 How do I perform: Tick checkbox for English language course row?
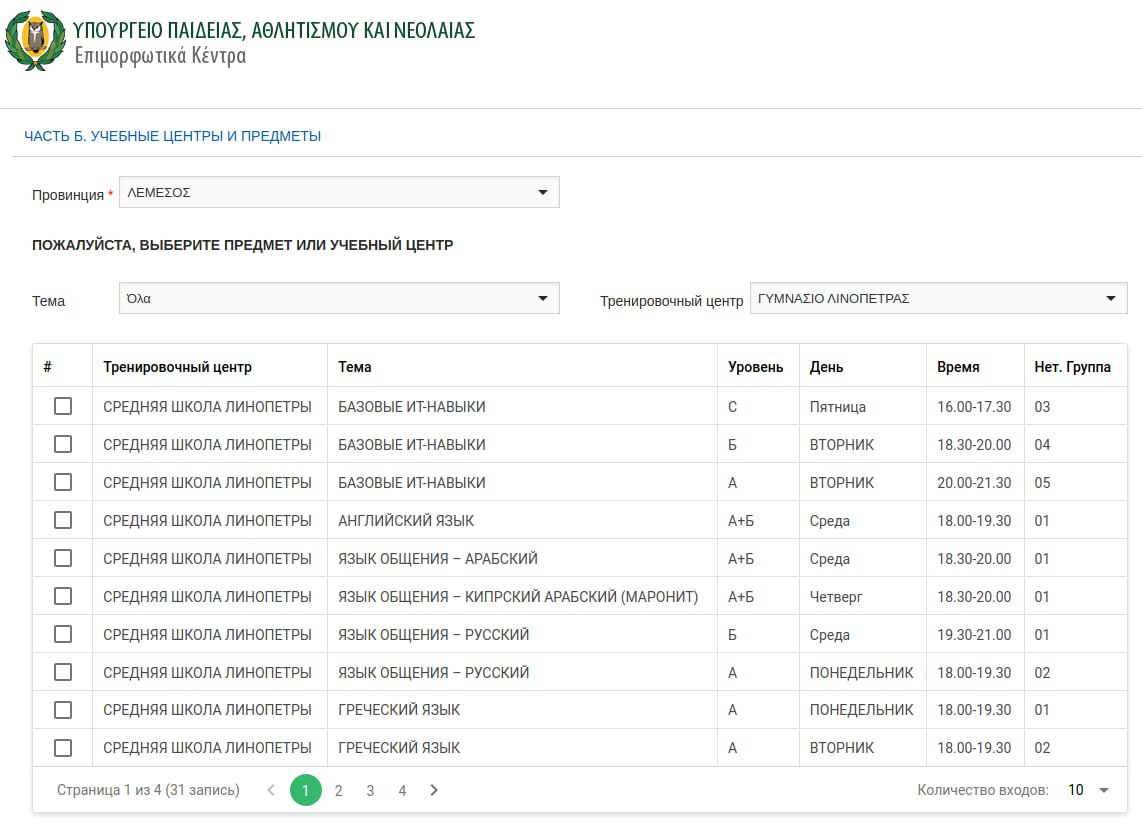(63, 520)
